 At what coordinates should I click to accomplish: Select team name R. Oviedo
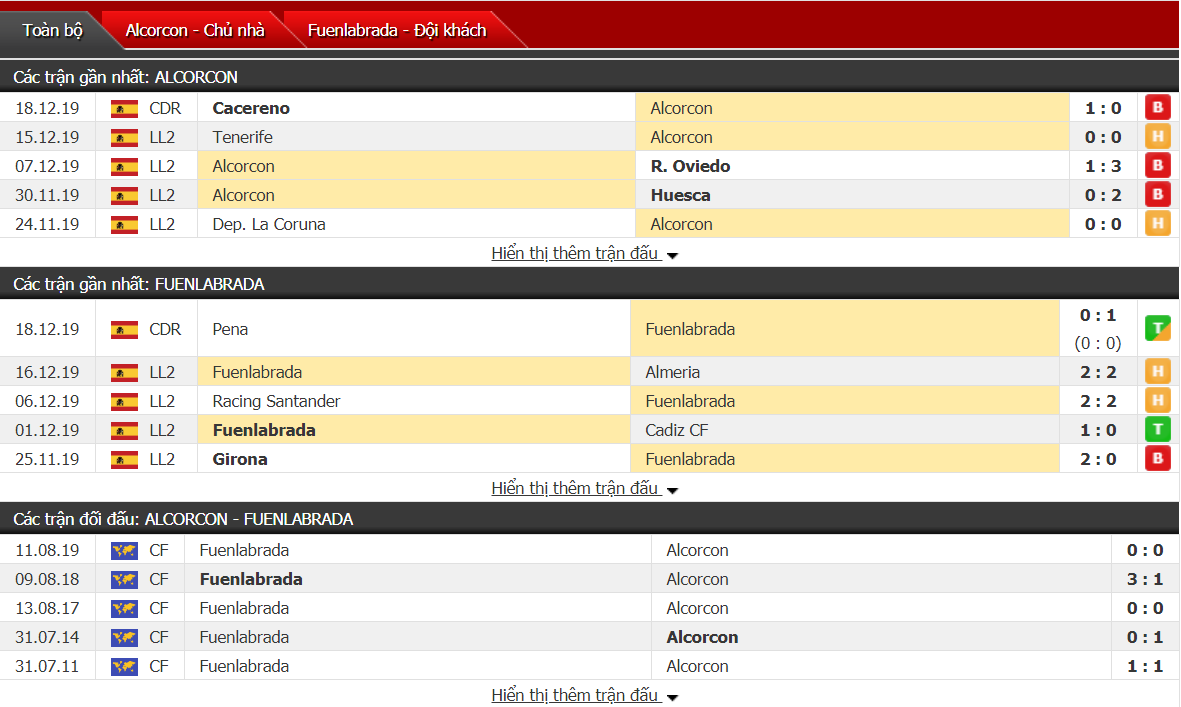[691, 166]
